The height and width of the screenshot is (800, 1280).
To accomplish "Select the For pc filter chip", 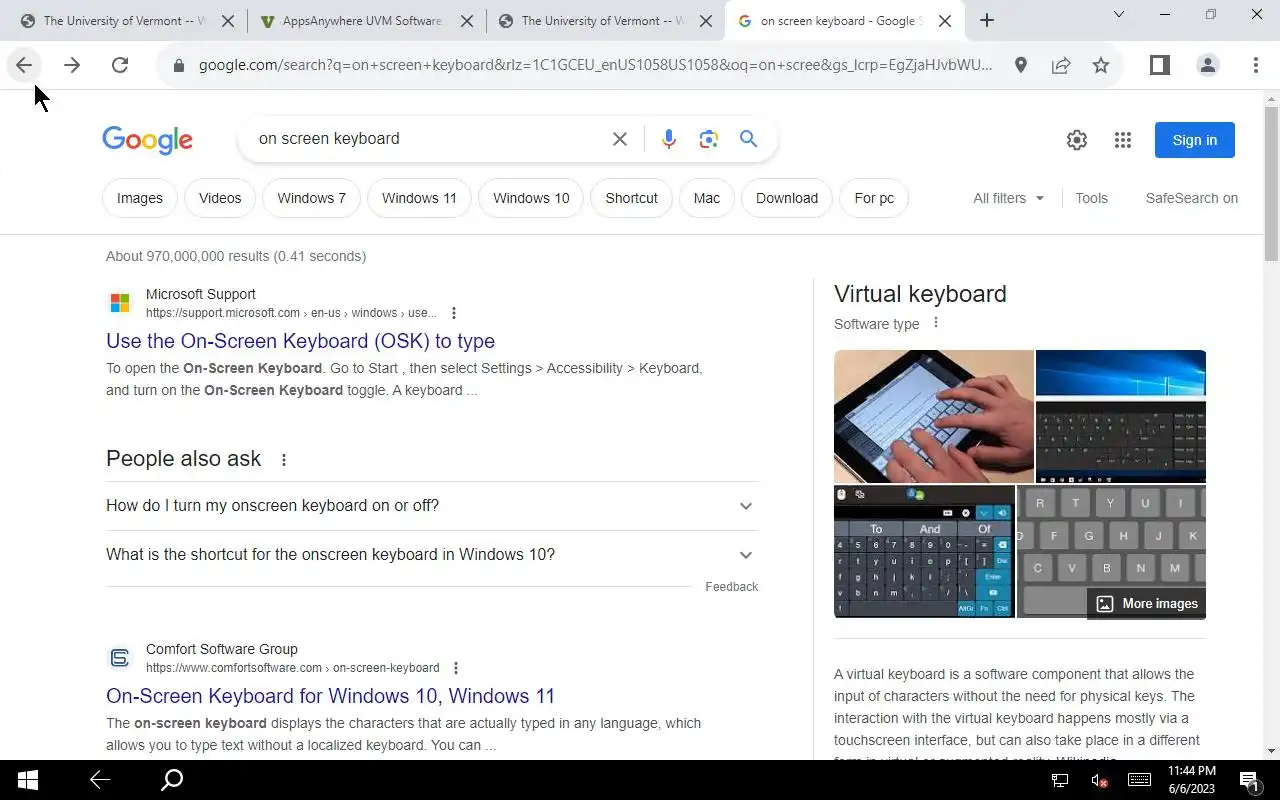I will pyautogui.click(x=874, y=198).
